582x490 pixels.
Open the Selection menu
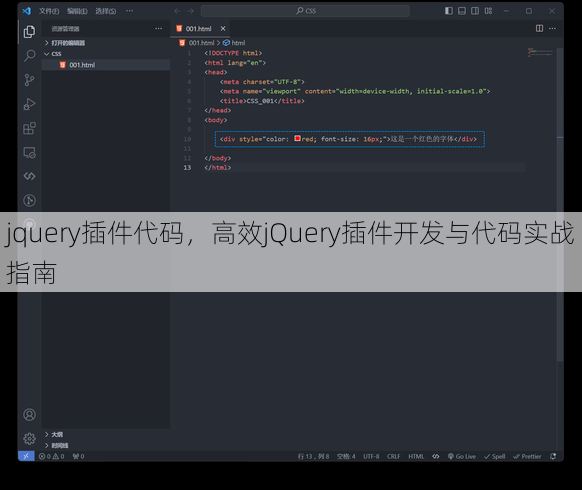pyautogui.click(x=106, y=11)
